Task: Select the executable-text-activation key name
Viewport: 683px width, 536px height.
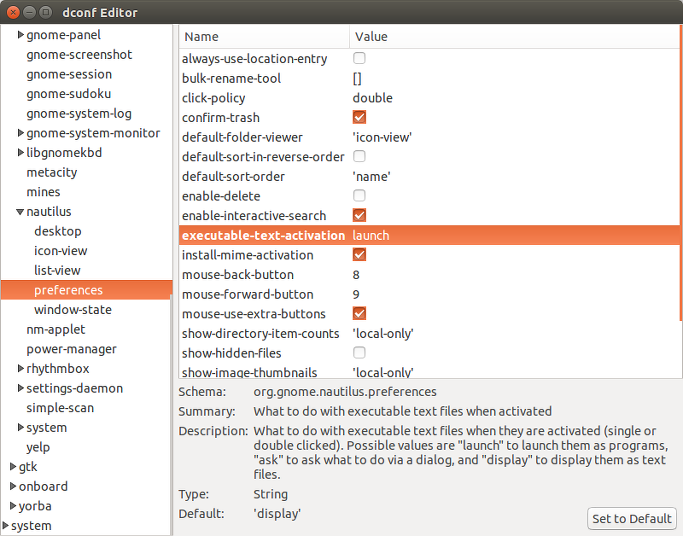Action: [x=264, y=235]
